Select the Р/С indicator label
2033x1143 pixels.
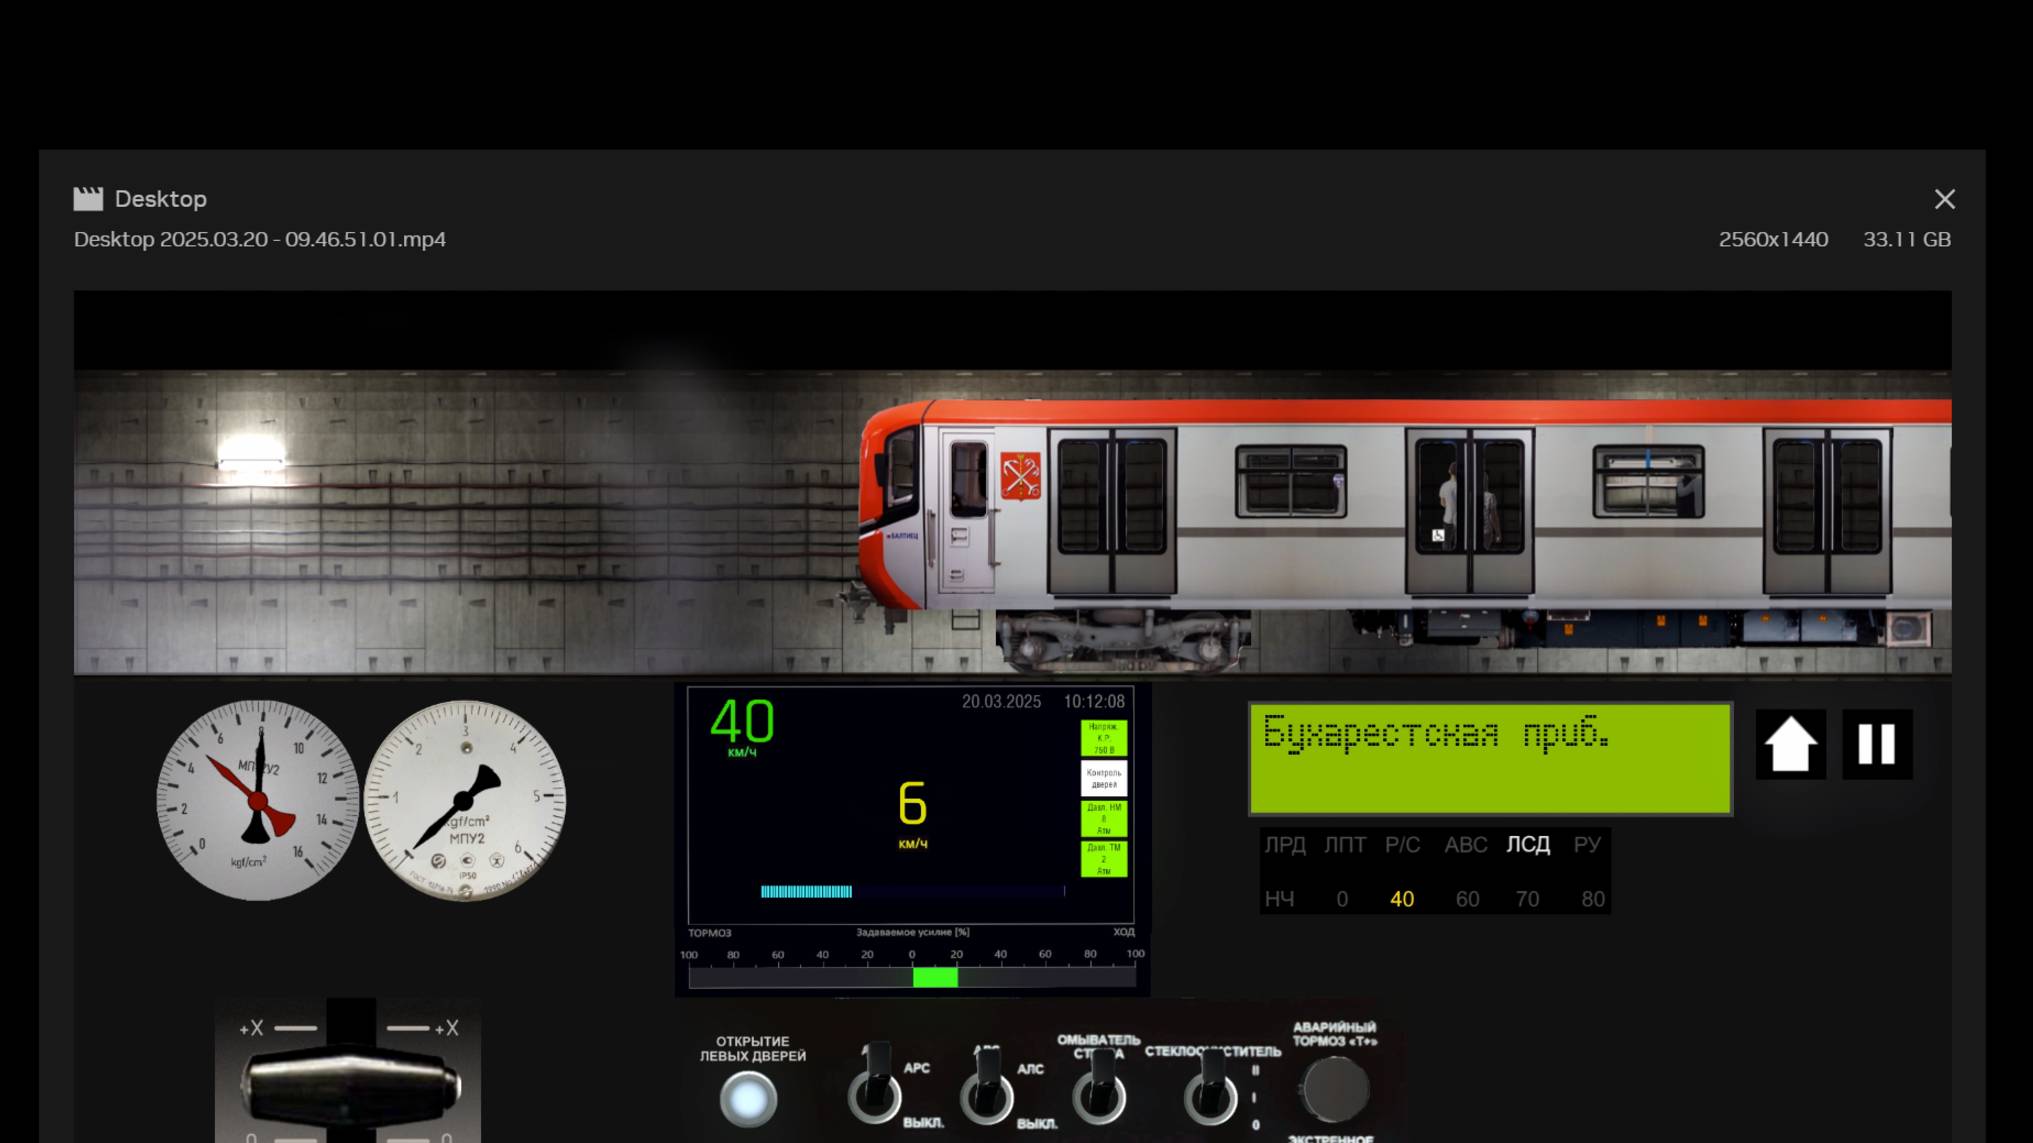point(1402,845)
